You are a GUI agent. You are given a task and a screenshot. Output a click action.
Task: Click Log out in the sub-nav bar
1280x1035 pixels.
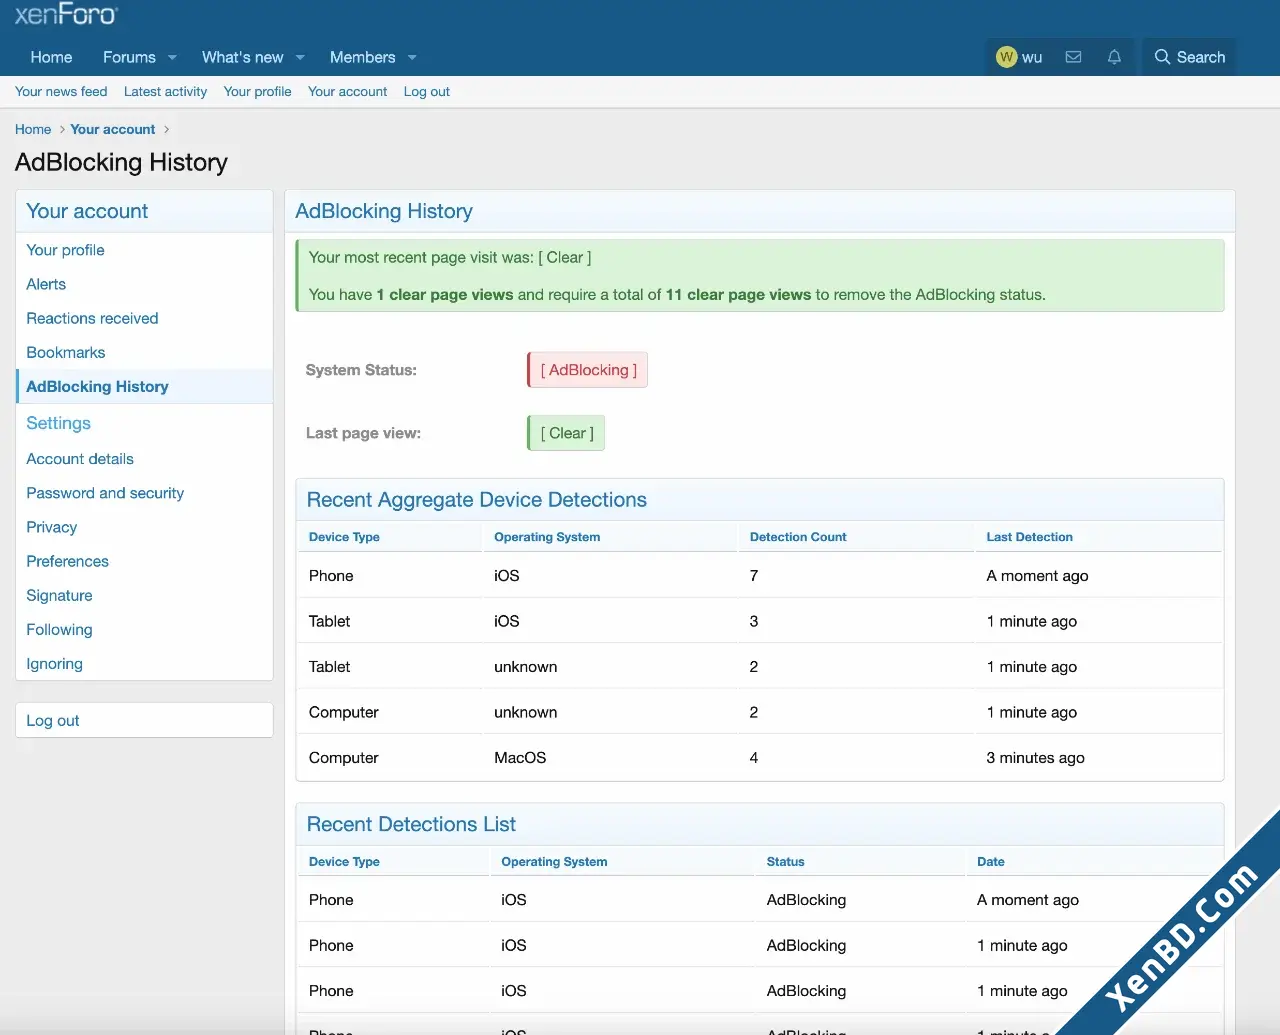point(426,91)
